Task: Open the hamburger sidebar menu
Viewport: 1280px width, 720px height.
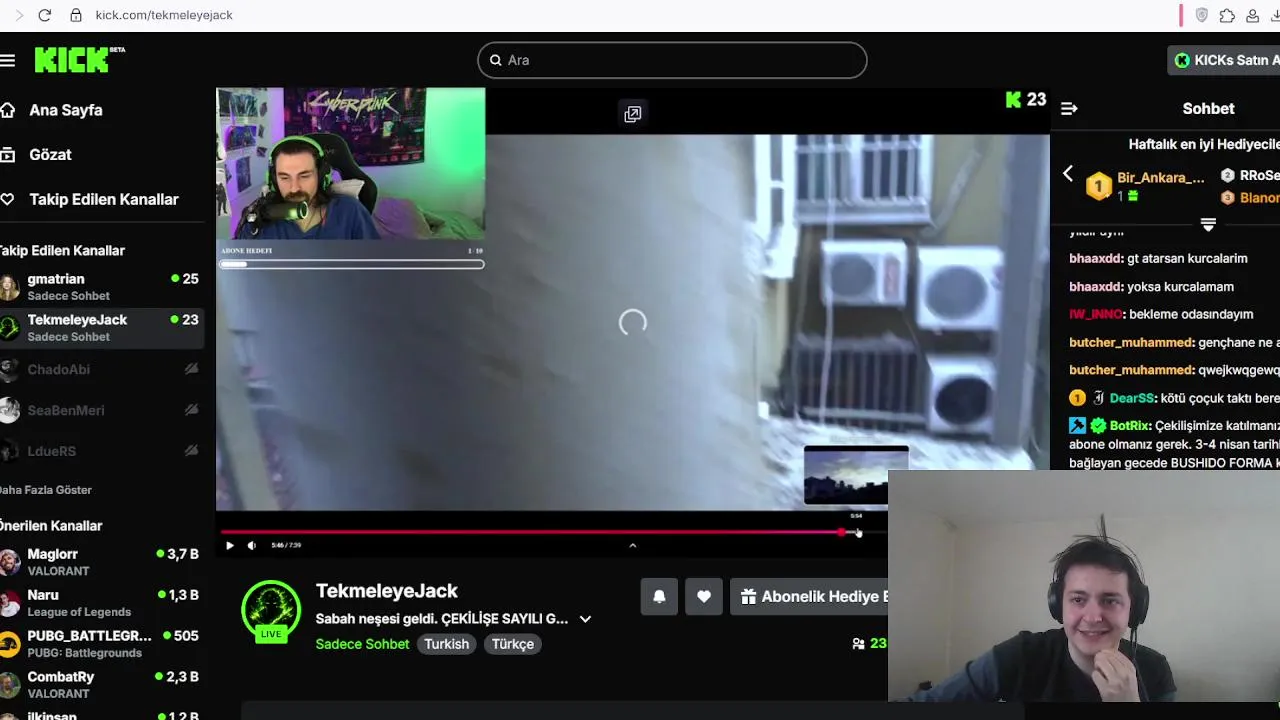Action: click(x=8, y=60)
